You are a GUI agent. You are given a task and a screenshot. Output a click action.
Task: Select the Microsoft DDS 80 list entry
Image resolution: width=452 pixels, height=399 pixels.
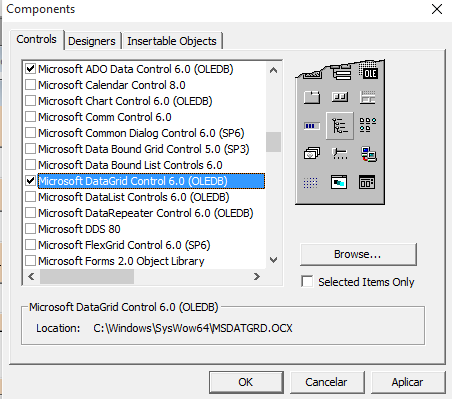[x=79, y=229]
